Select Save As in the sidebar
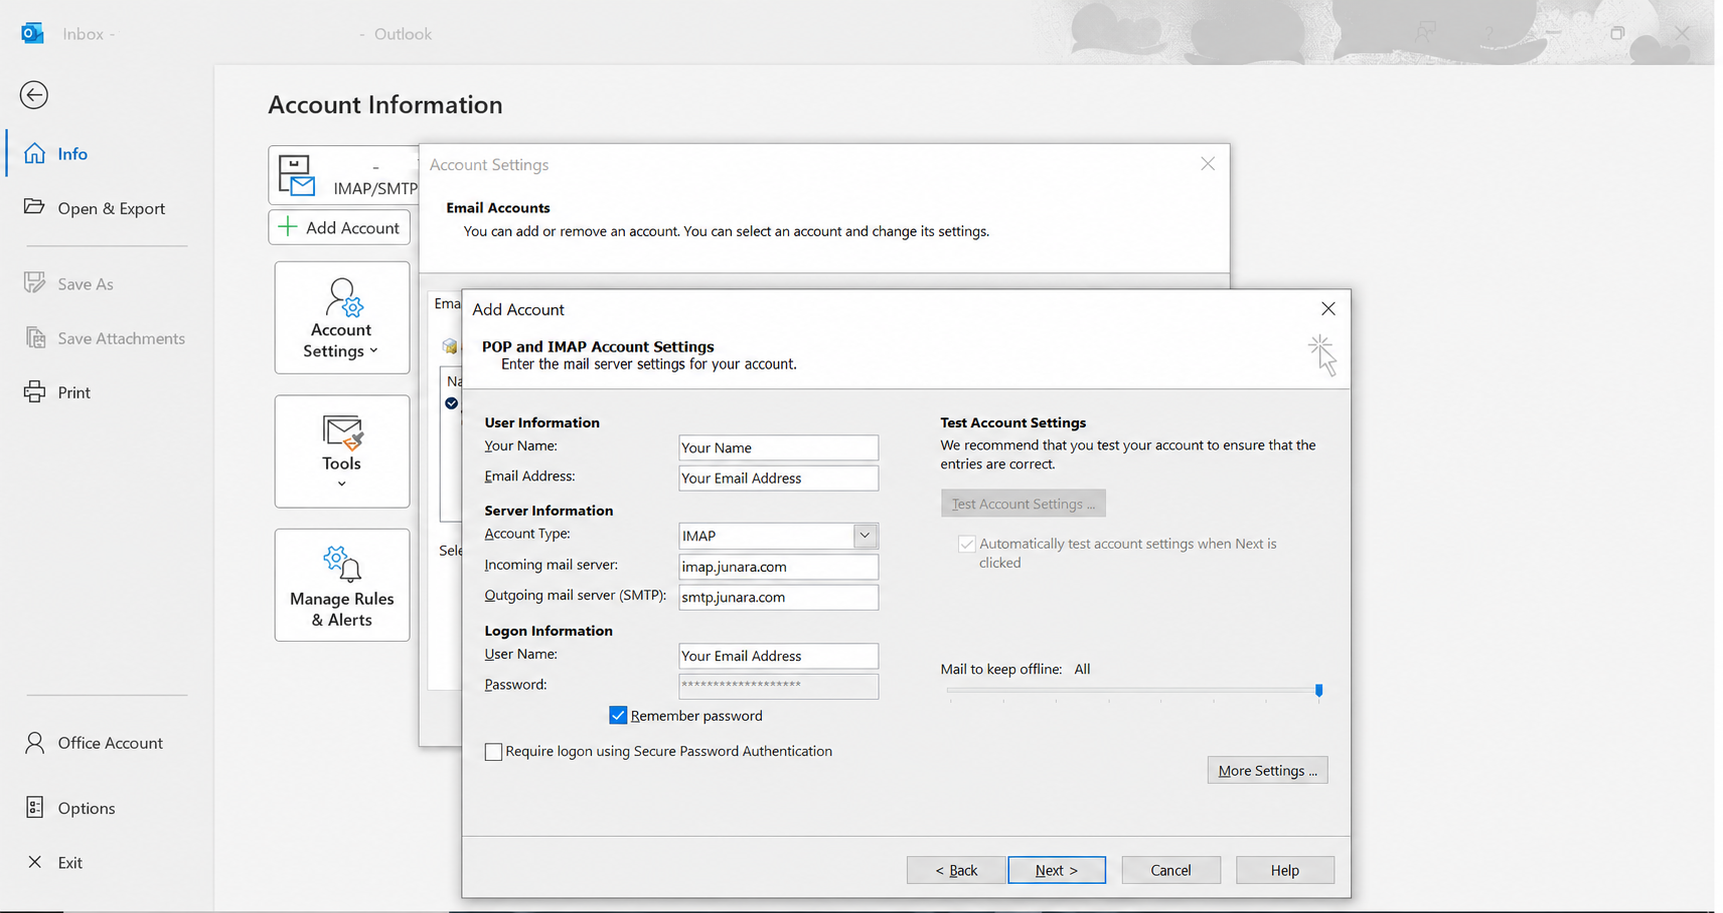1723x913 pixels. click(x=69, y=284)
